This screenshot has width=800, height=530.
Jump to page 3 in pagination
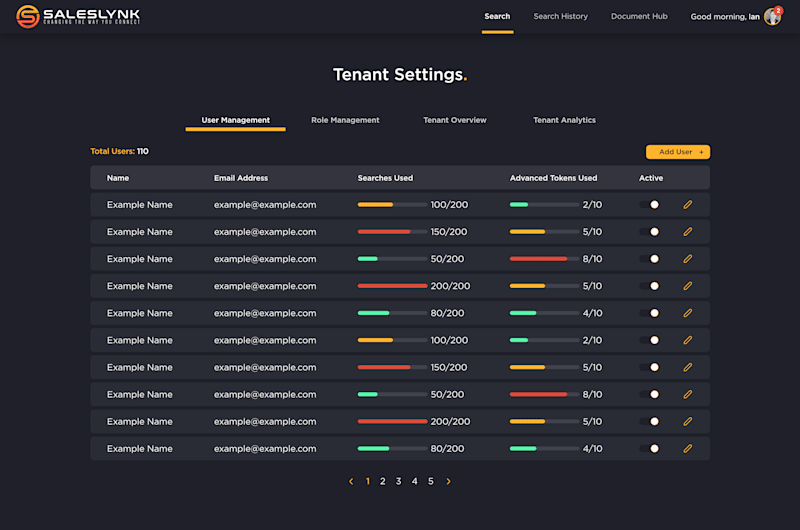pos(398,481)
